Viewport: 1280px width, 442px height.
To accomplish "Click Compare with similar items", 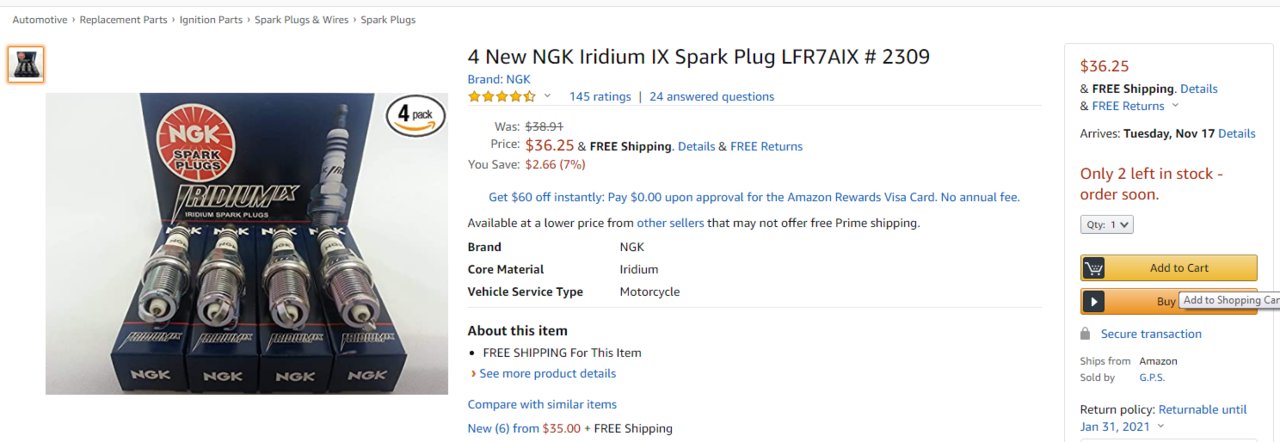I will [x=542, y=405].
